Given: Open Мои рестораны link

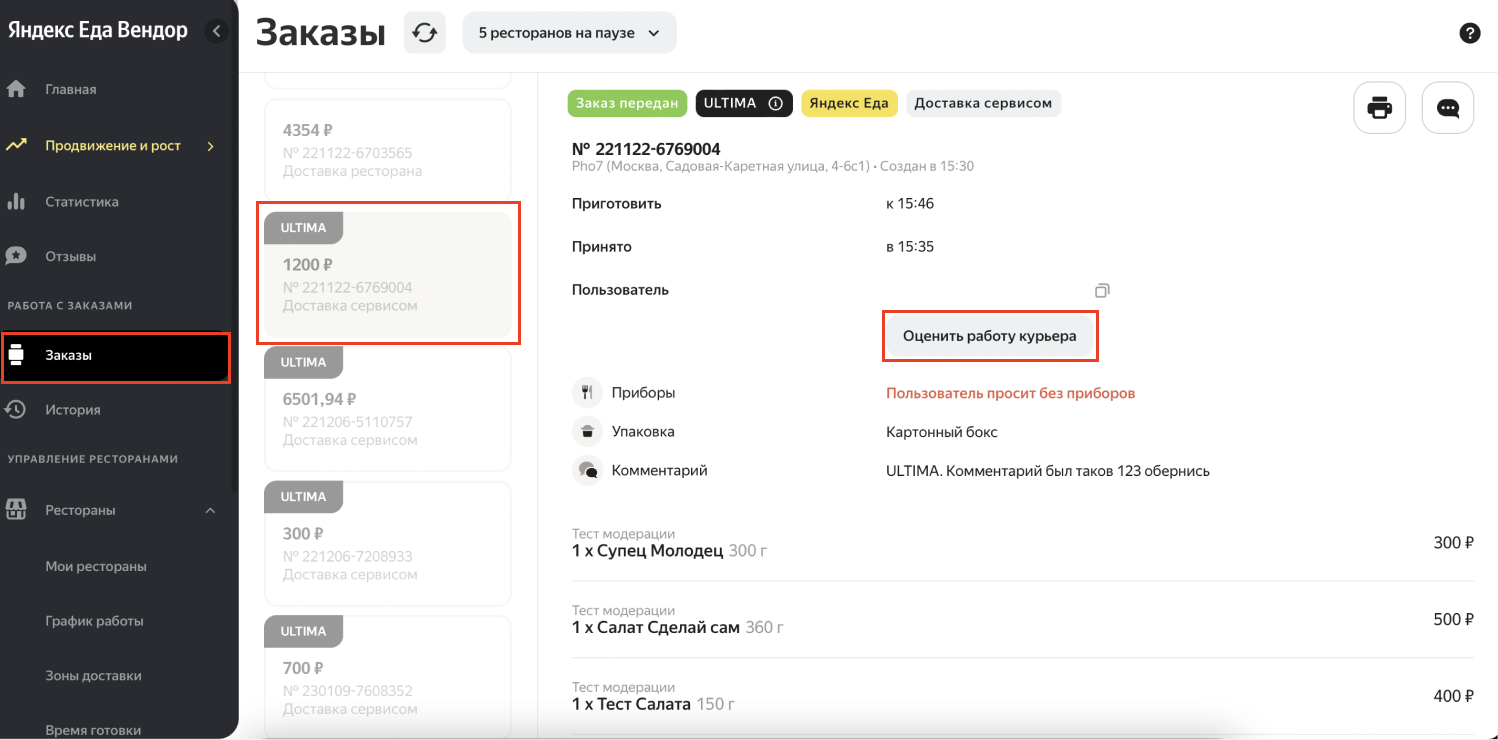Looking at the screenshot, I should coord(95,566).
